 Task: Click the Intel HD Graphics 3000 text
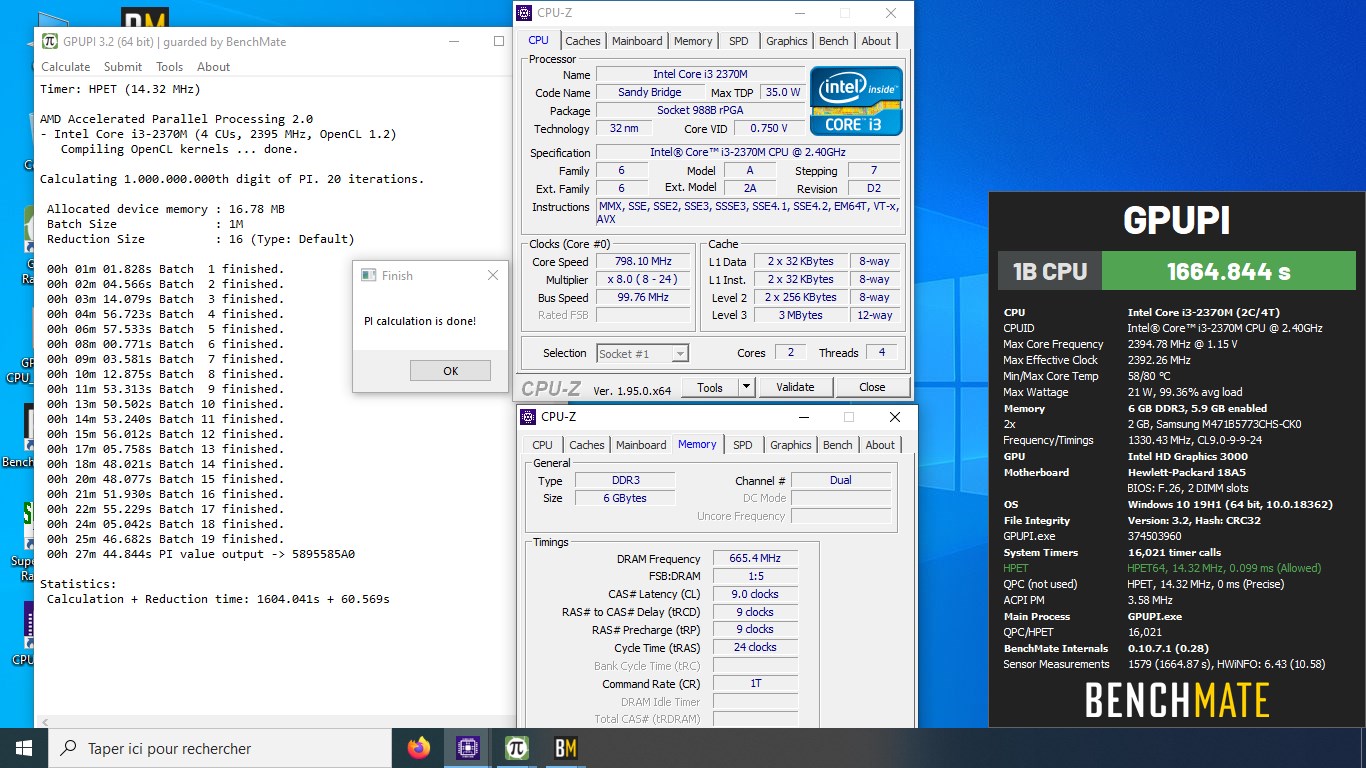[1187, 456]
